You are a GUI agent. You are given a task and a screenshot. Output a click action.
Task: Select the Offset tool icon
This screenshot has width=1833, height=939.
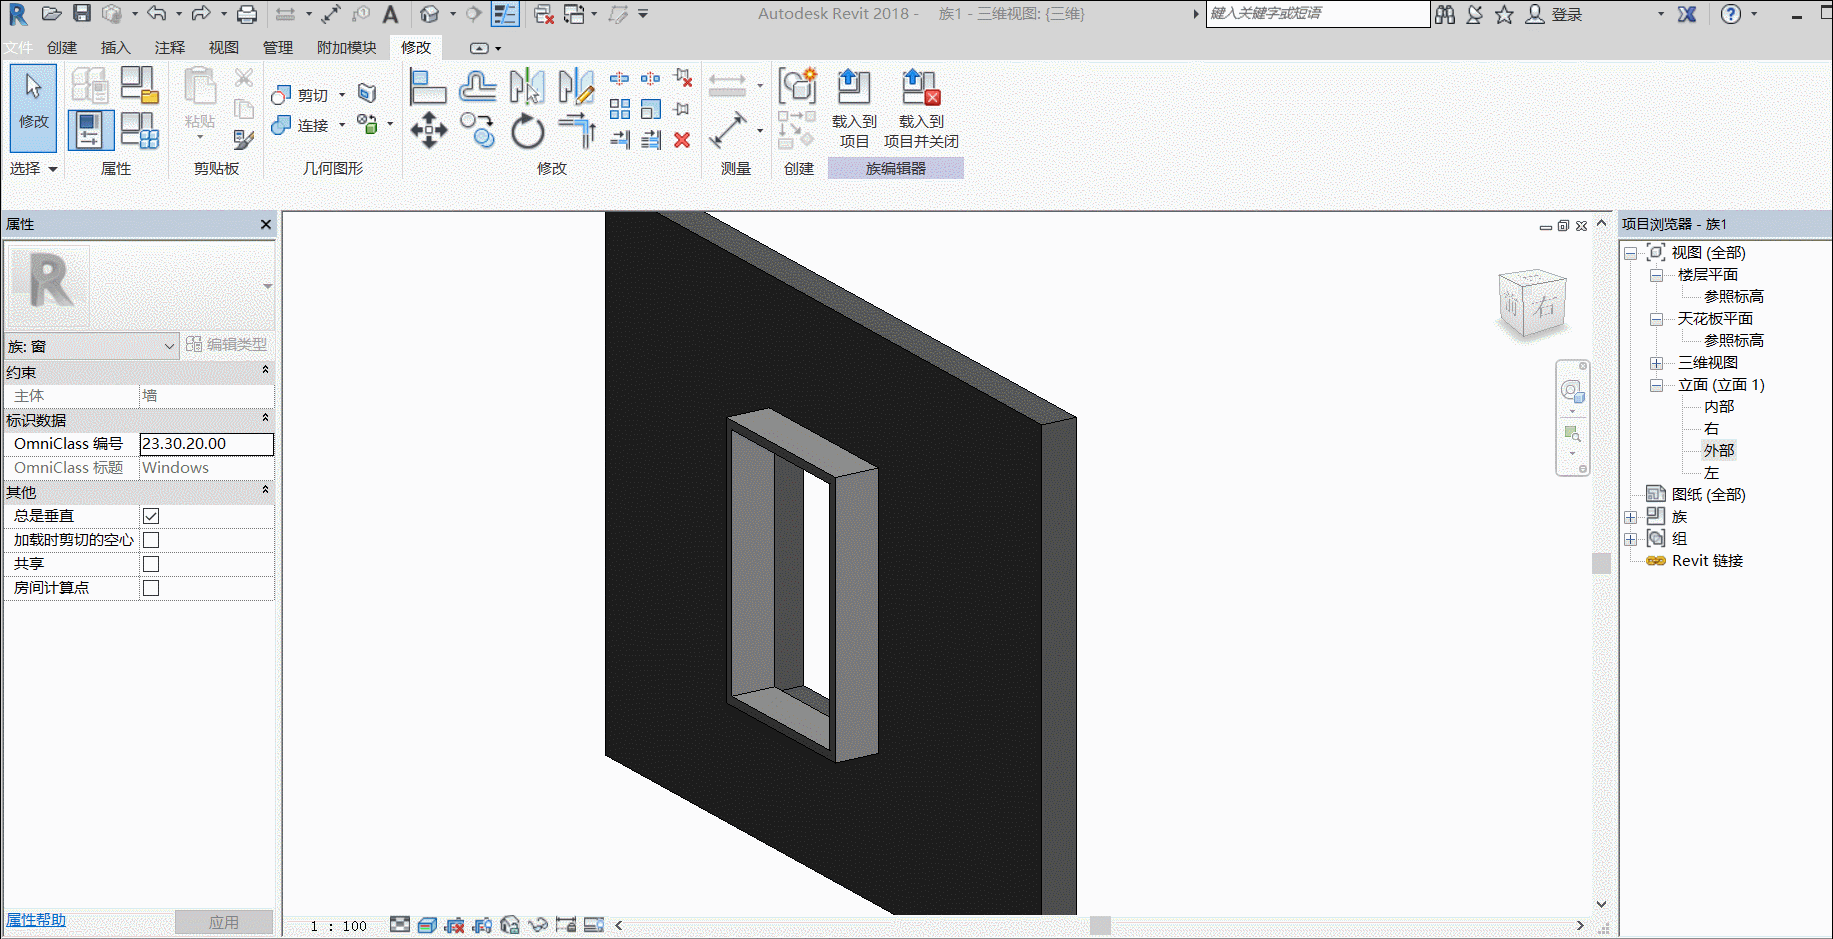(477, 87)
